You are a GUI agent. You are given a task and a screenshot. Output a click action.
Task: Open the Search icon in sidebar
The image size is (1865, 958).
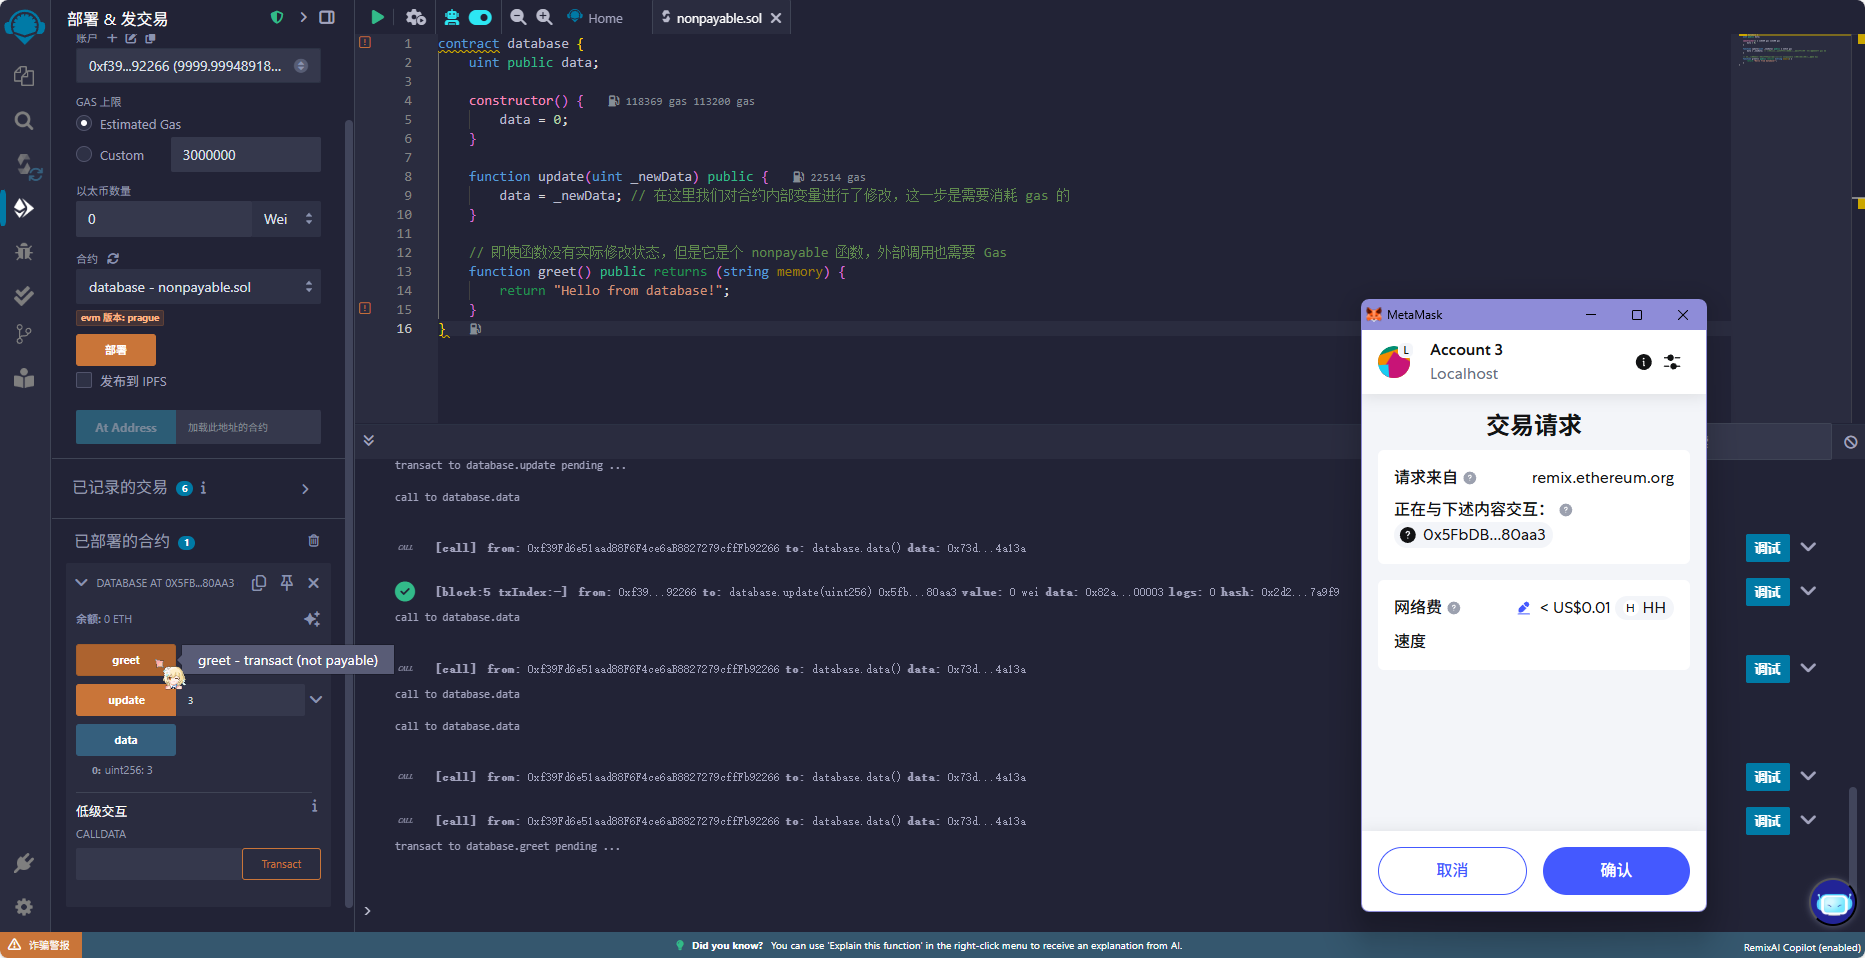pyautogui.click(x=24, y=121)
